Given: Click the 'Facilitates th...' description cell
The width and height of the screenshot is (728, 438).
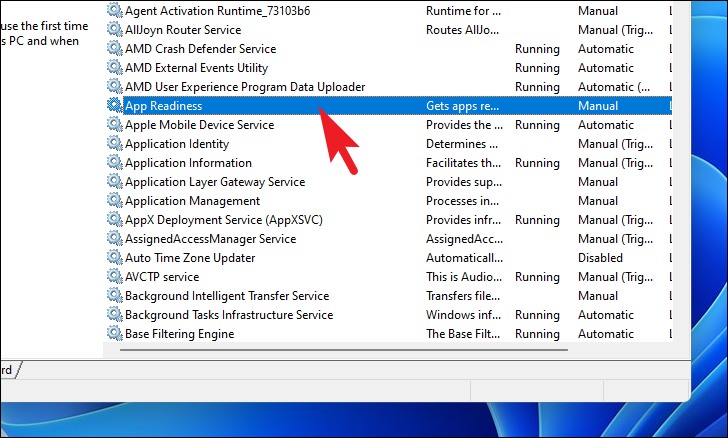Looking at the screenshot, I should [463, 163].
